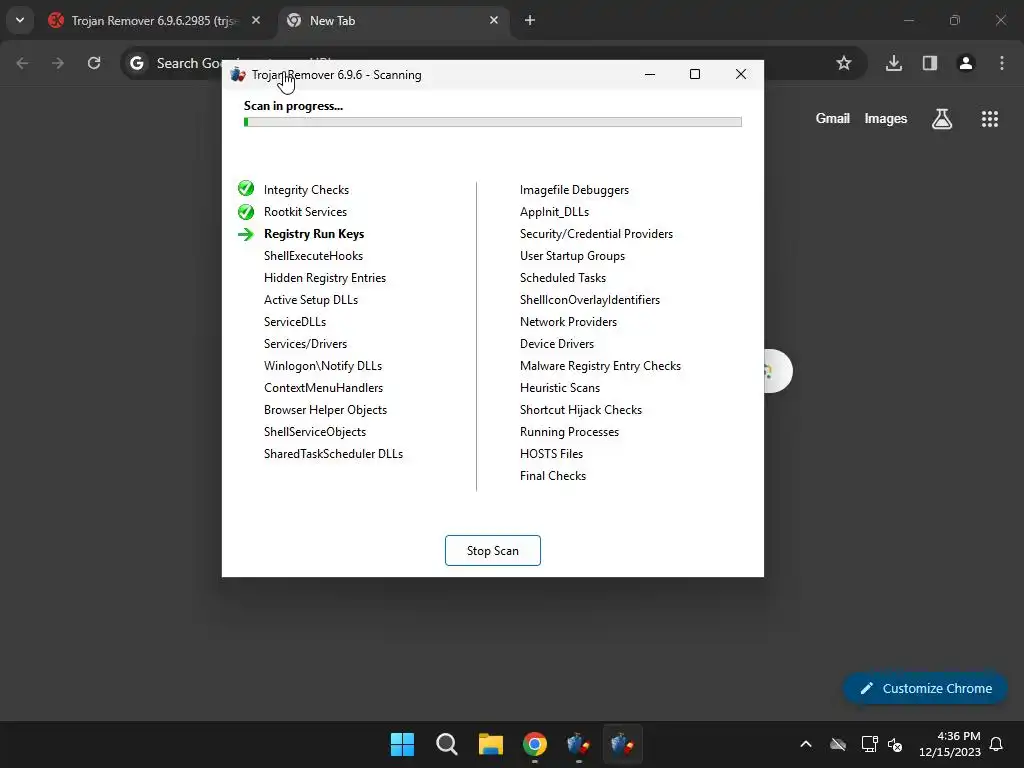Click the green arrow beside Registry Run Keys
The image size is (1024, 768).
coord(246,234)
